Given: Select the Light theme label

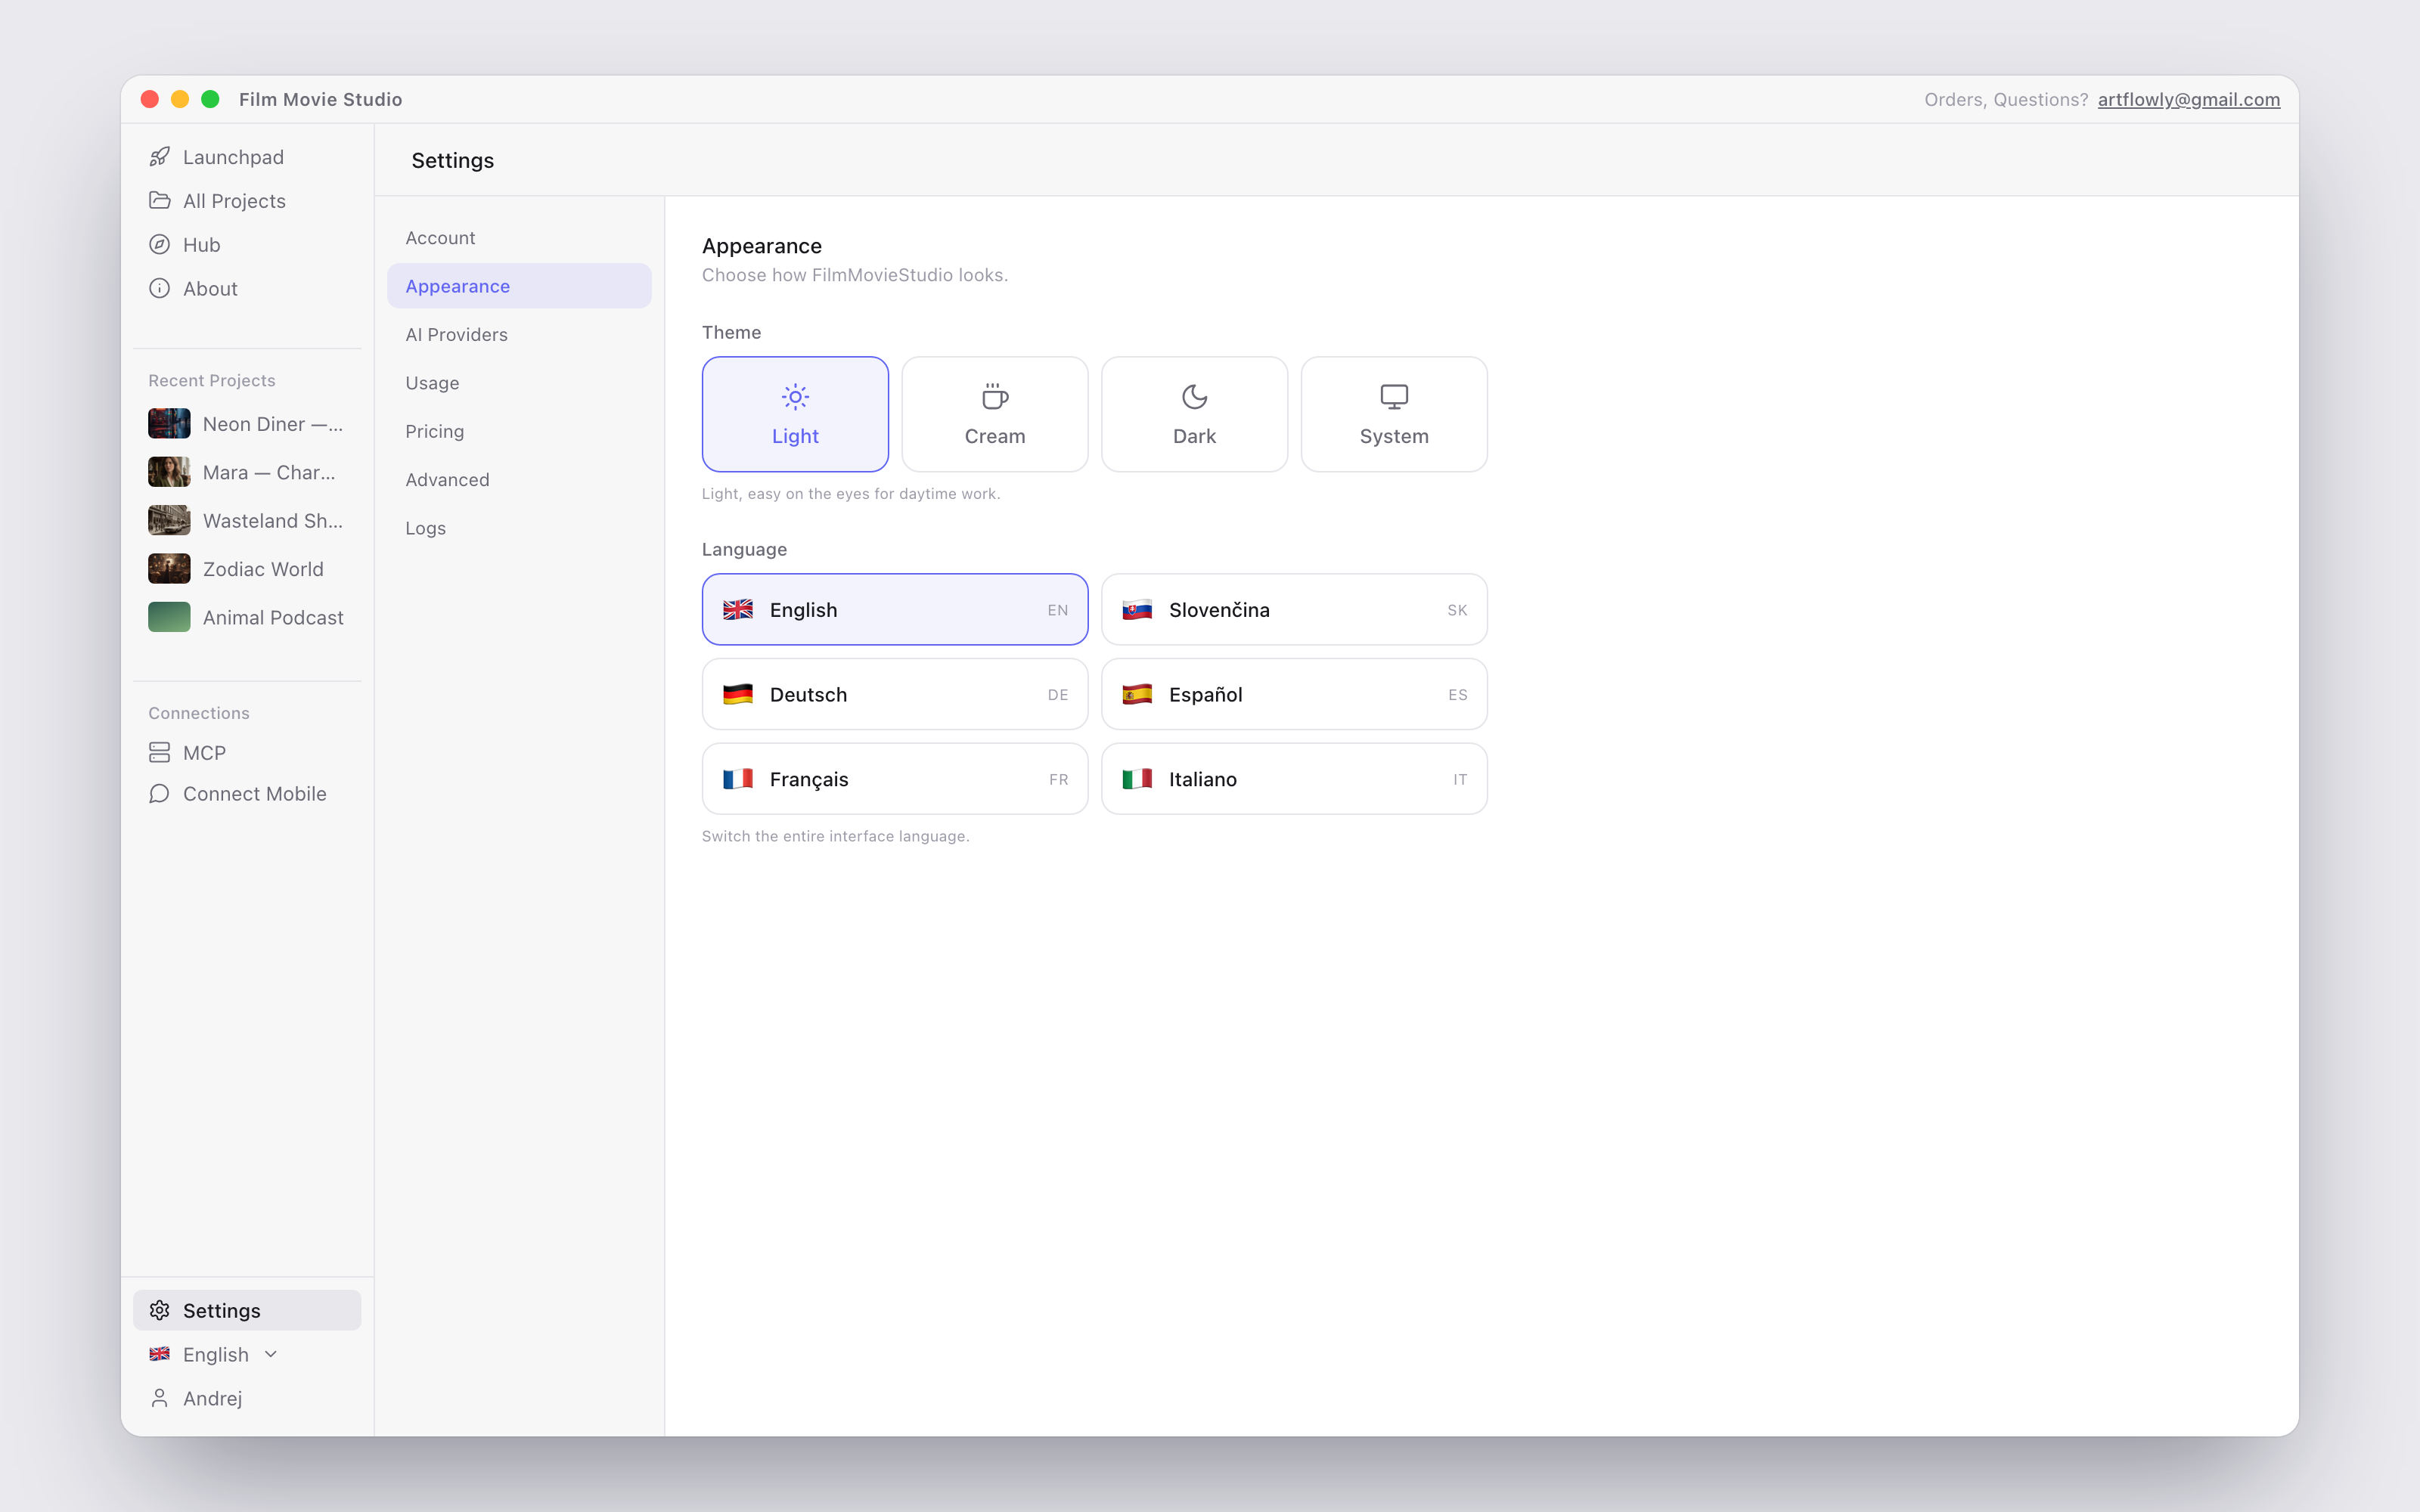Looking at the screenshot, I should pos(795,436).
